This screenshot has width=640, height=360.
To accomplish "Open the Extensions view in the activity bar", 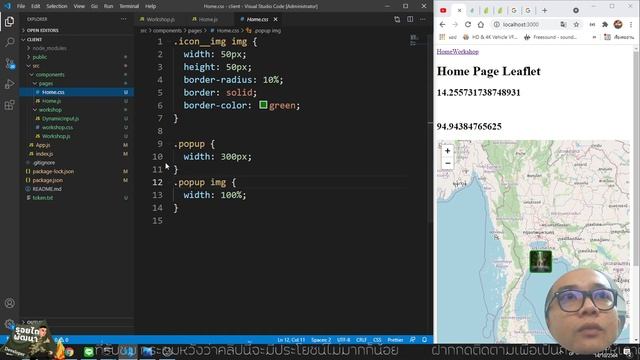I will pyautogui.click(x=9, y=105).
